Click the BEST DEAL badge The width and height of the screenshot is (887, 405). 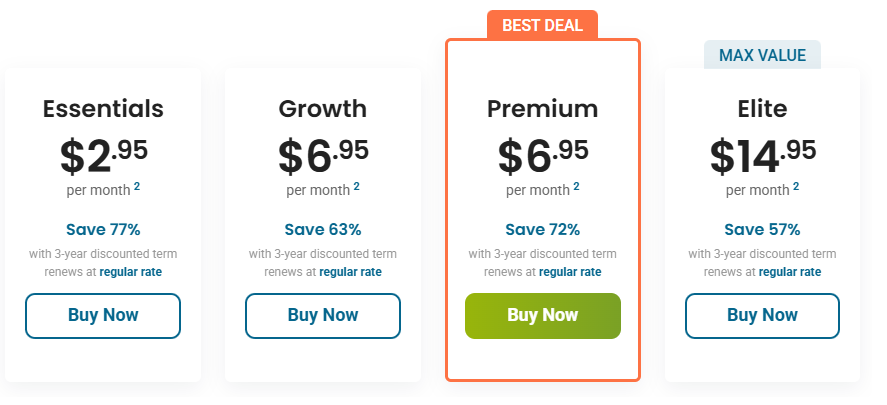[x=542, y=26]
